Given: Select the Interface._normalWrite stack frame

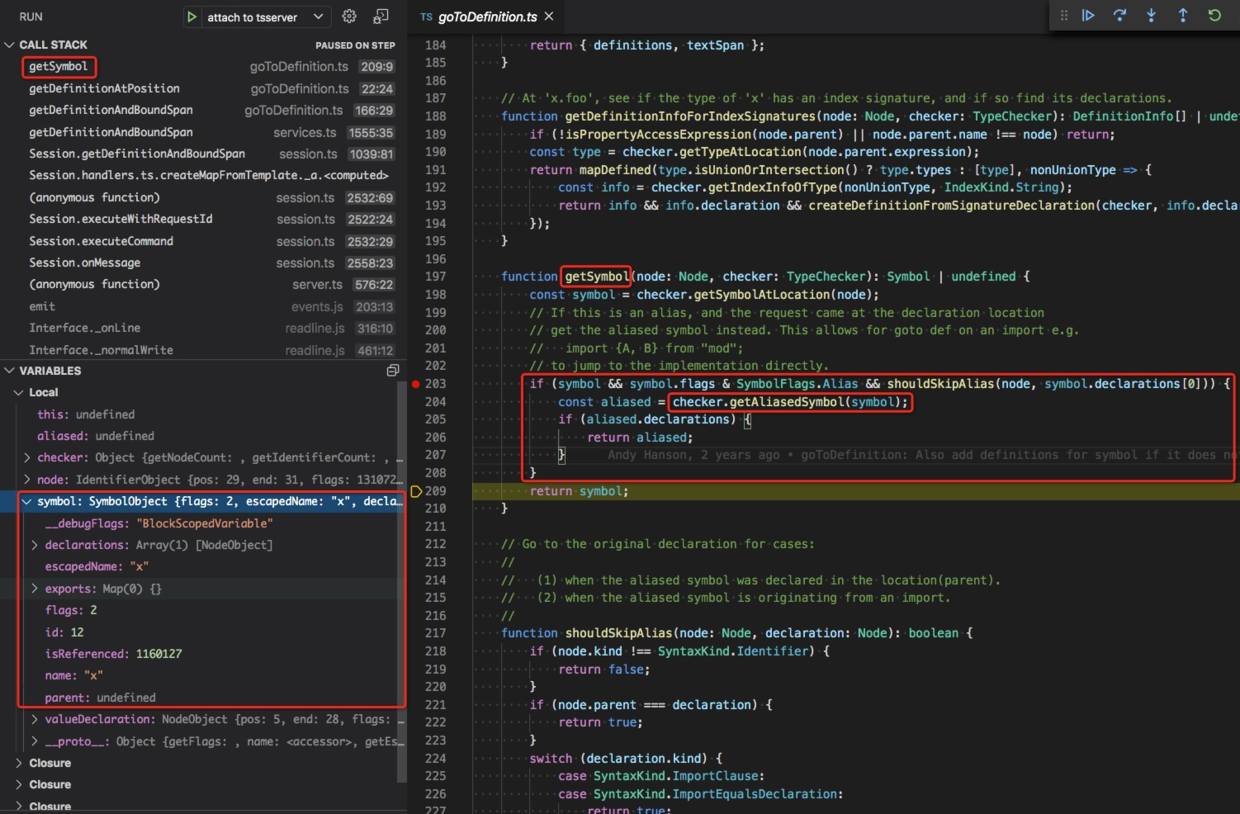Looking at the screenshot, I should 204,350.
